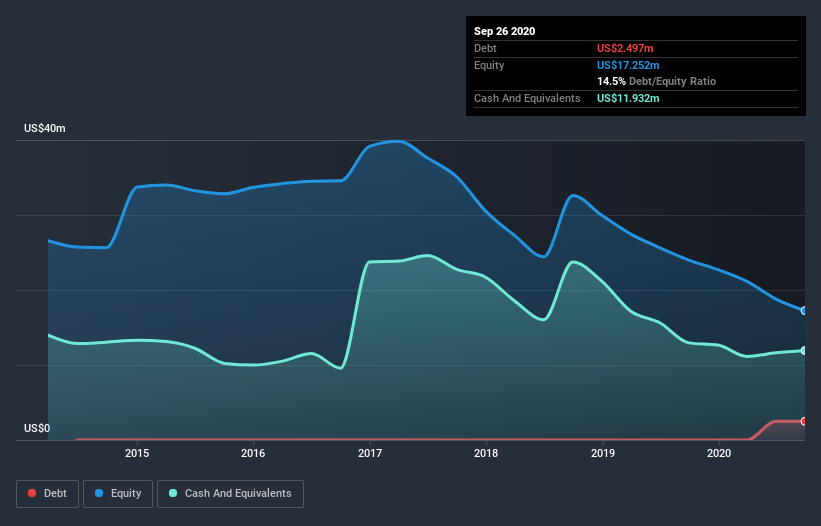
Task: Click Cash And Equivalents label in tooltip
Action: 527,98
